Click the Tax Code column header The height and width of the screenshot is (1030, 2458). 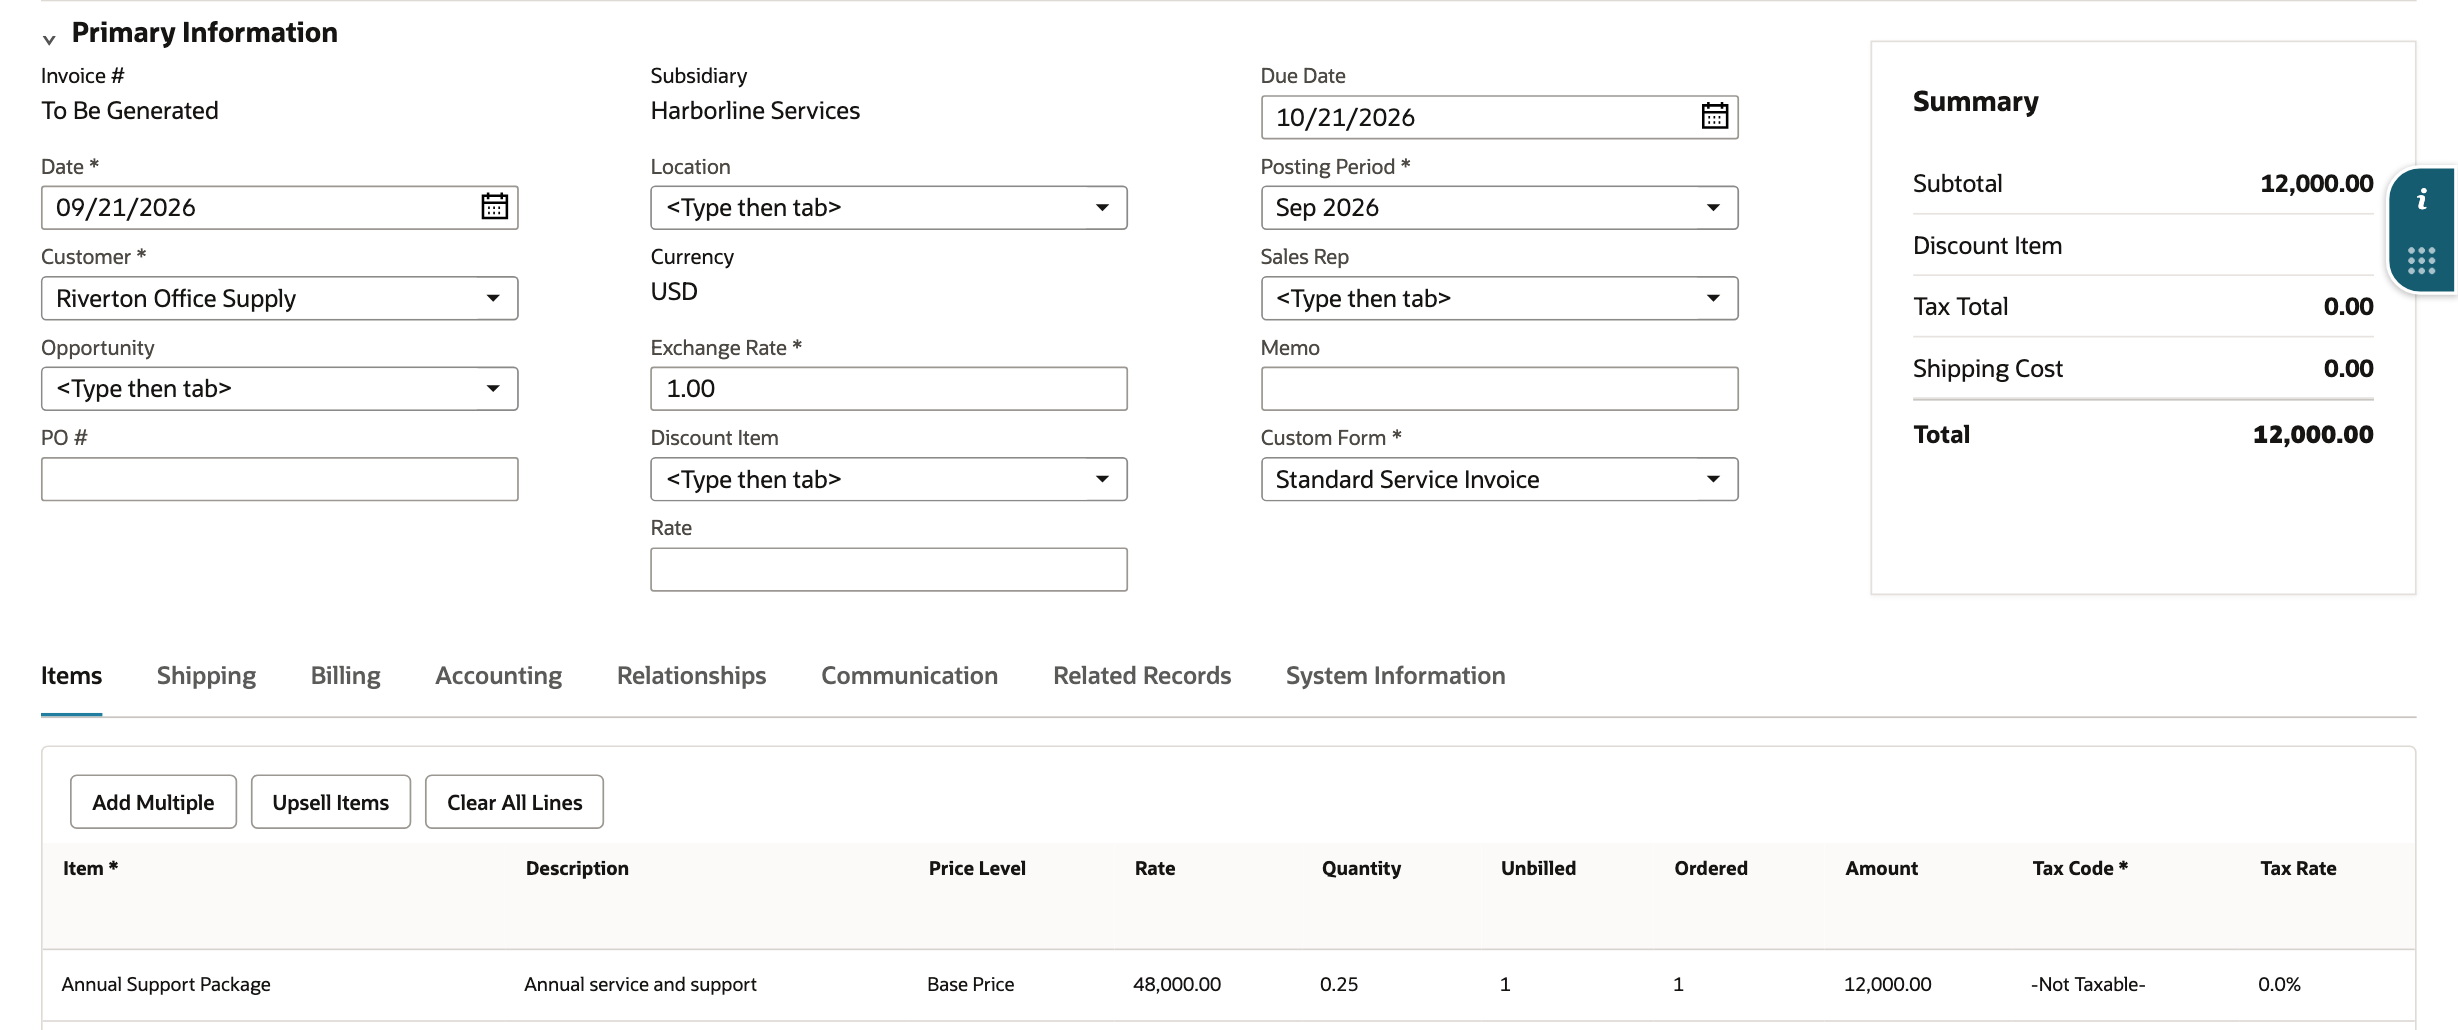2080,868
